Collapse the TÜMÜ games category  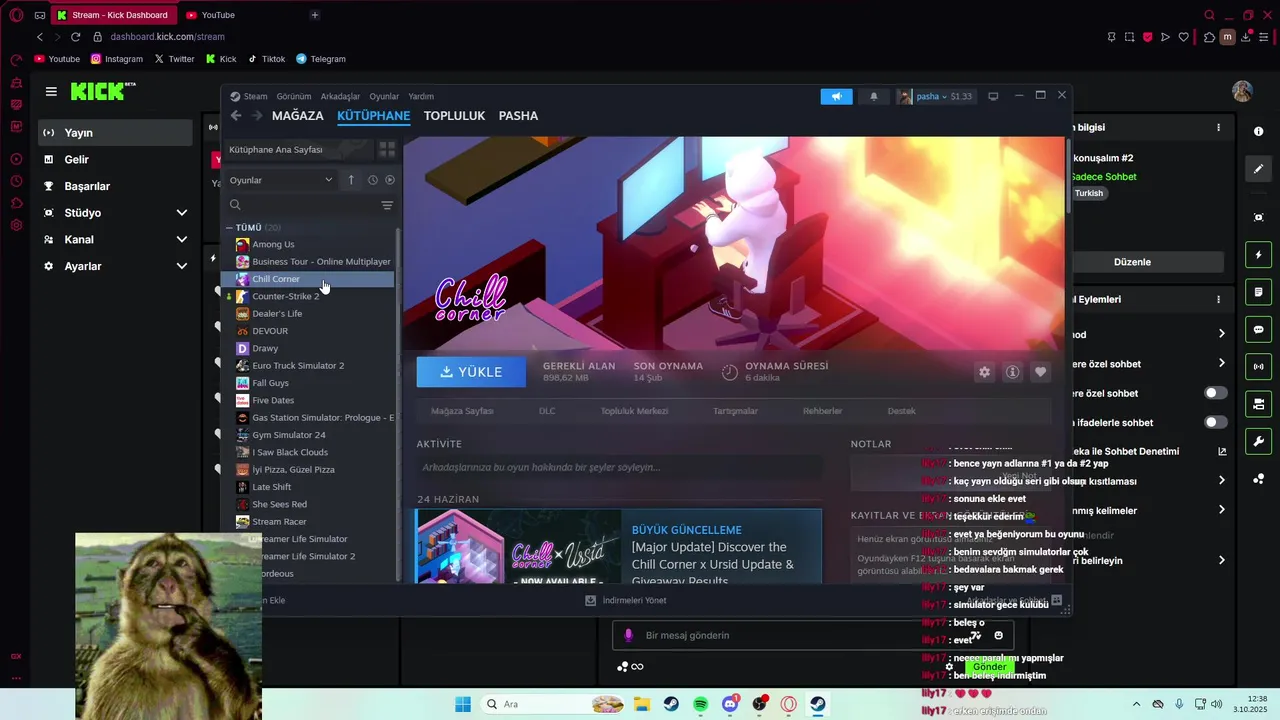tap(229, 228)
